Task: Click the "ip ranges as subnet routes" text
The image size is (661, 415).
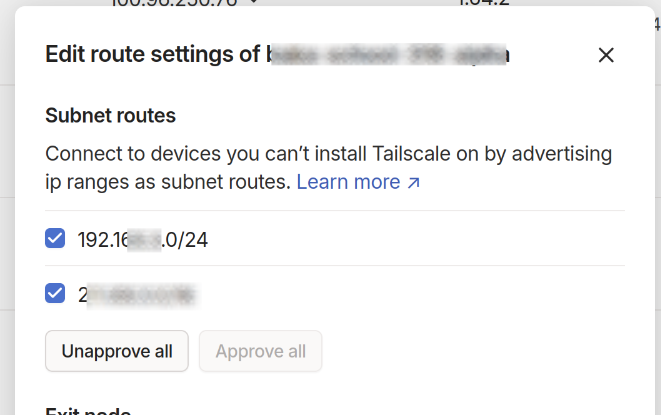Action: tap(168, 182)
